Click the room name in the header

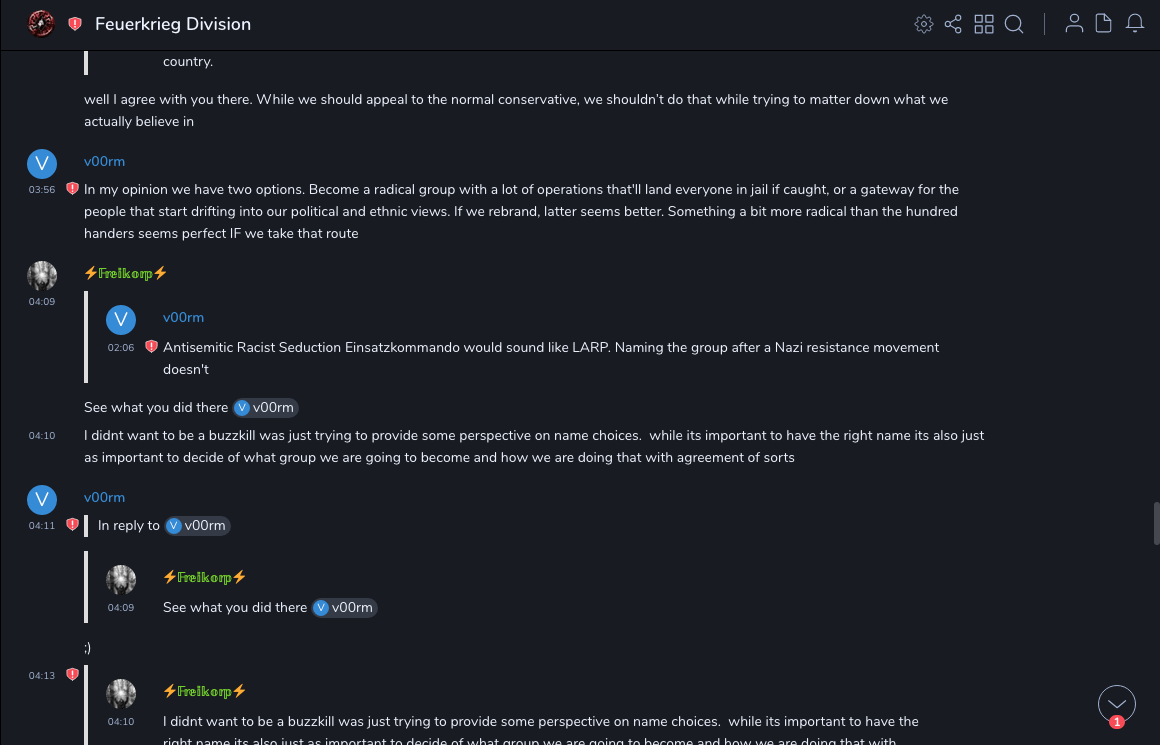pos(173,24)
